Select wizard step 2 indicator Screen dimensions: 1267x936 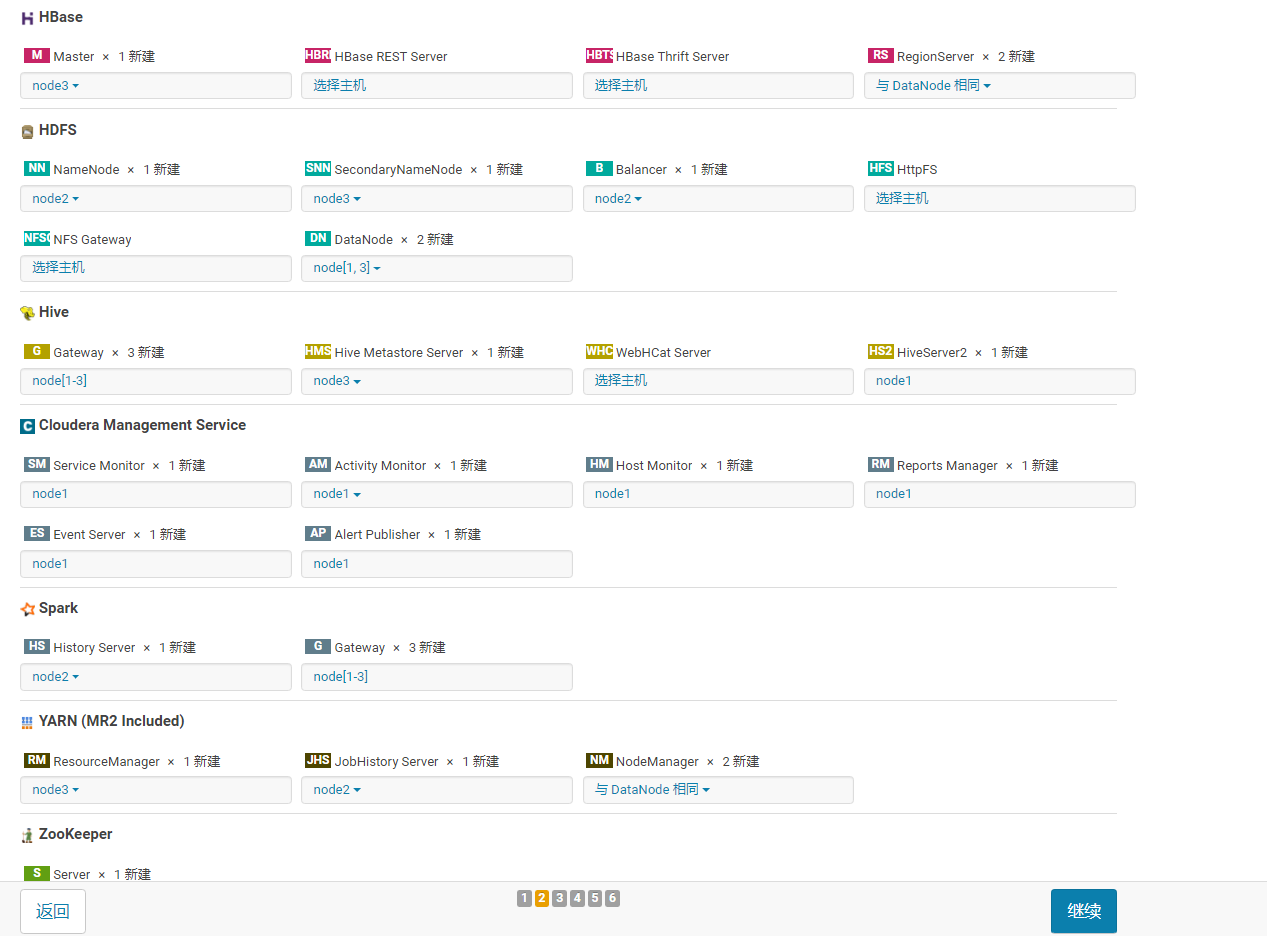pos(542,898)
